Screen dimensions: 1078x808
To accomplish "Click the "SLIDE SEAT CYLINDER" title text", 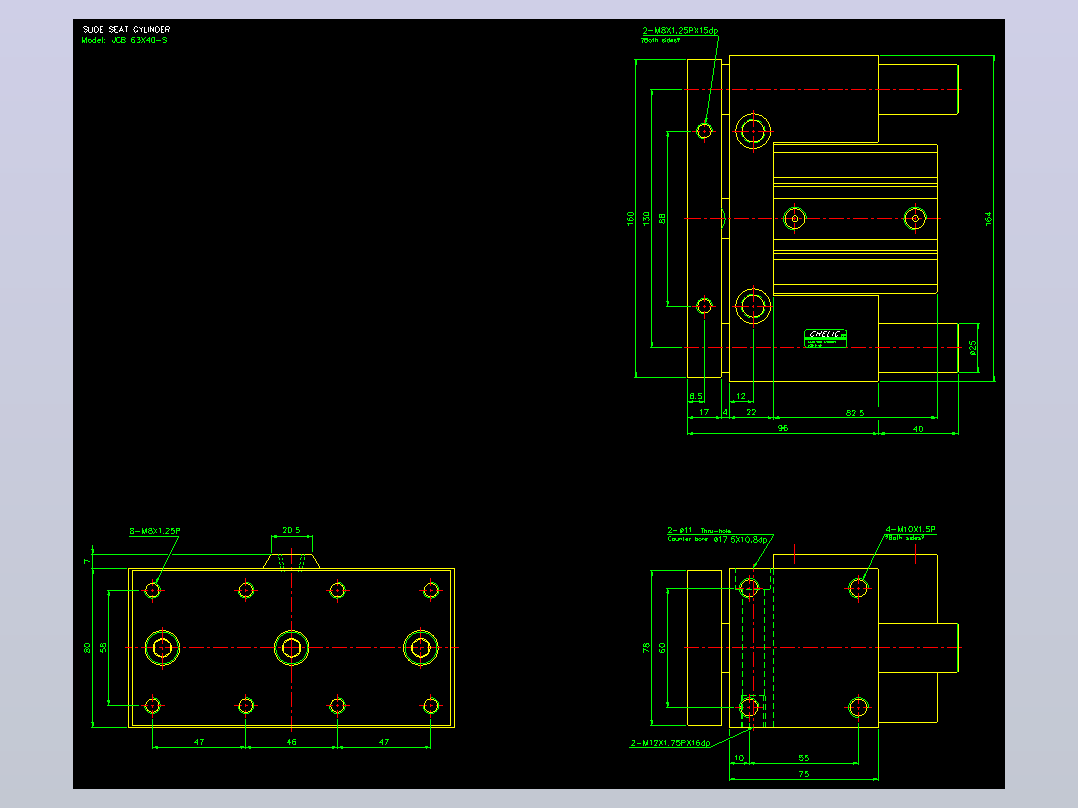I will [126, 30].
